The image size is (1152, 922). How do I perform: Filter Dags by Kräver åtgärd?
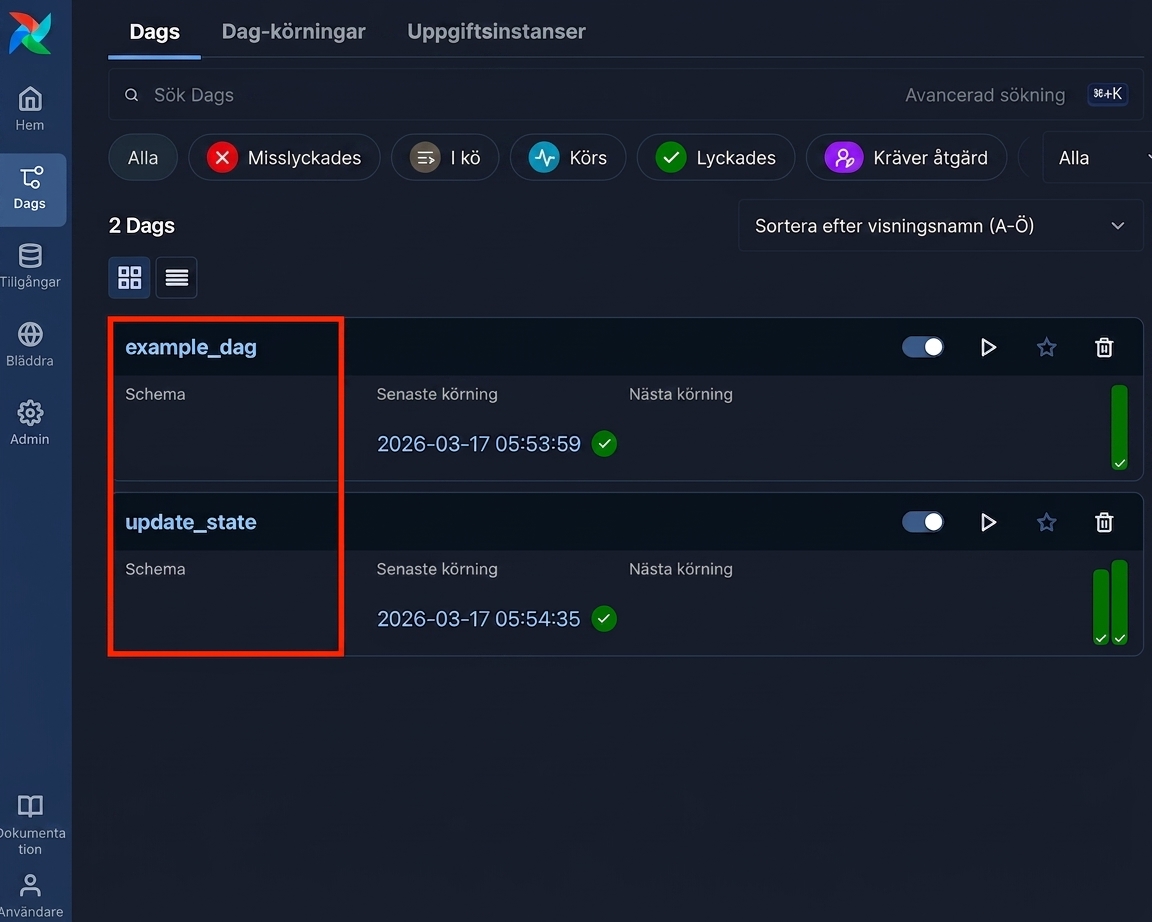tap(906, 157)
